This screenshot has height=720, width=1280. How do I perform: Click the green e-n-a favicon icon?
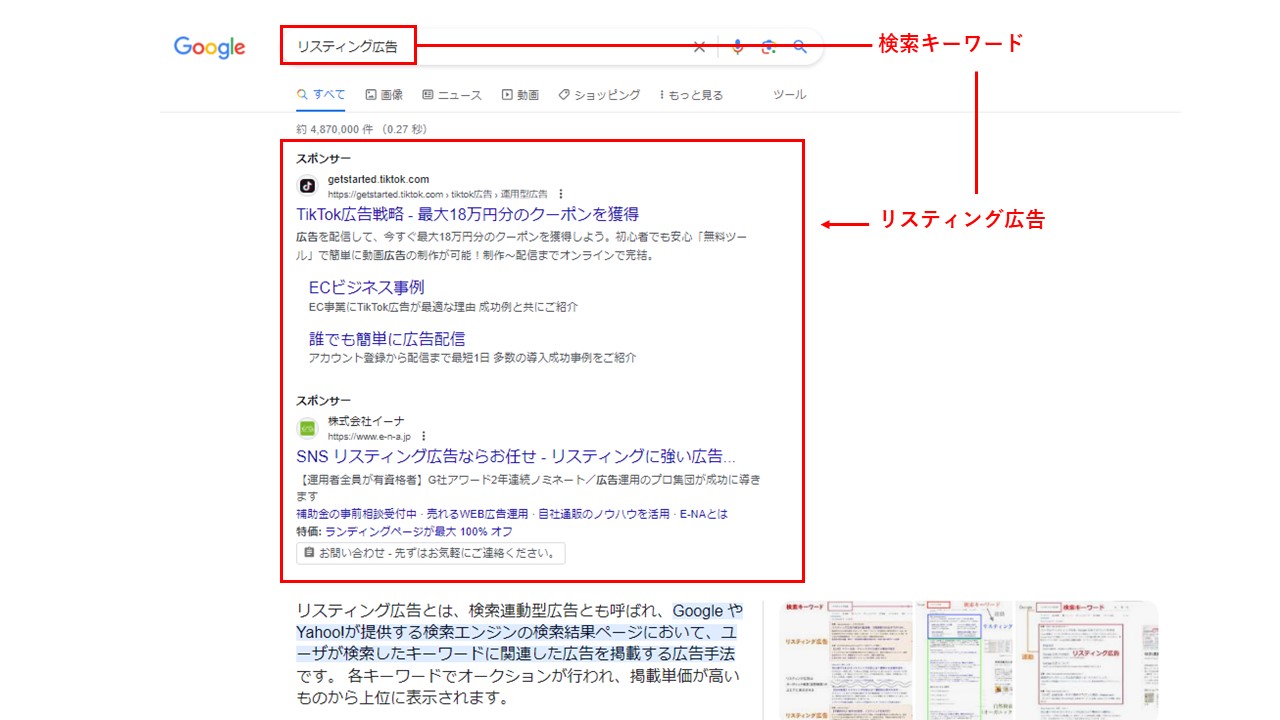coord(307,428)
